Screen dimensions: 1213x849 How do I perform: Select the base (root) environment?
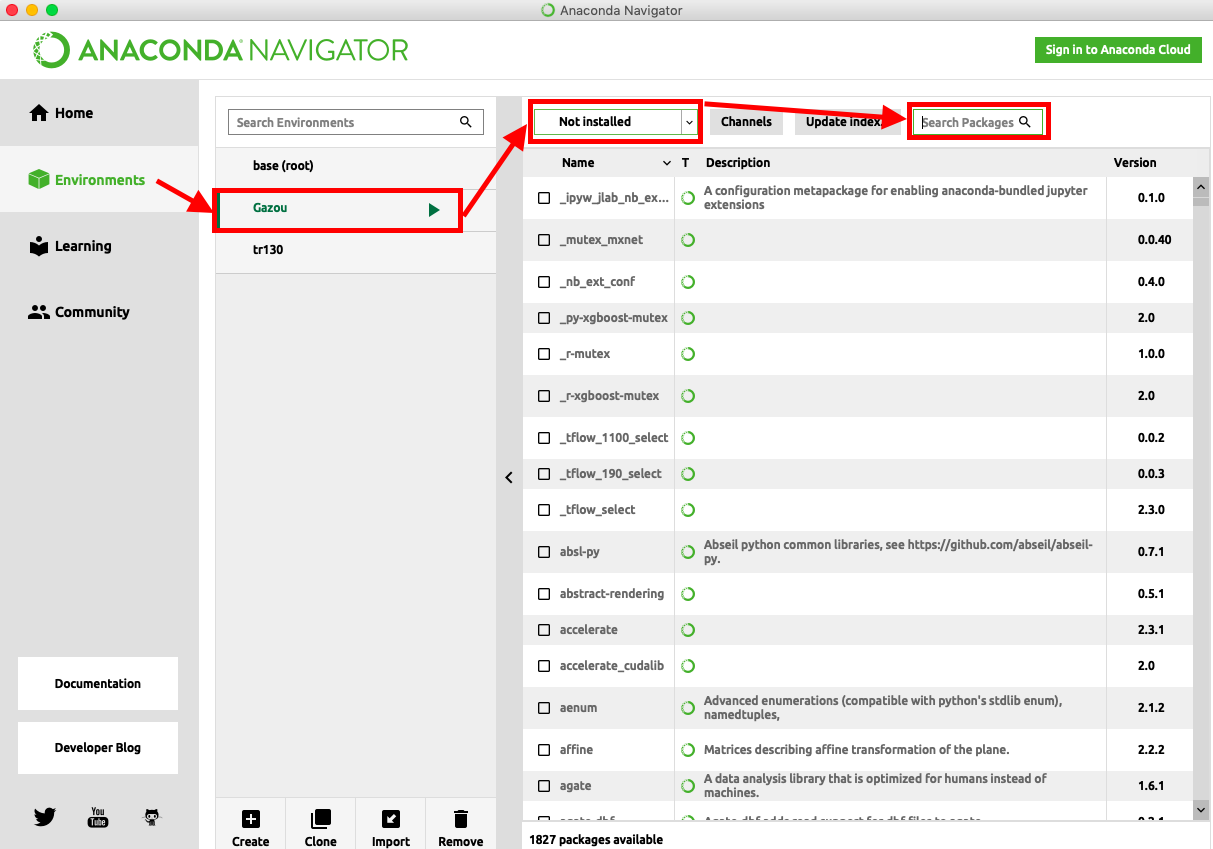[356, 166]
